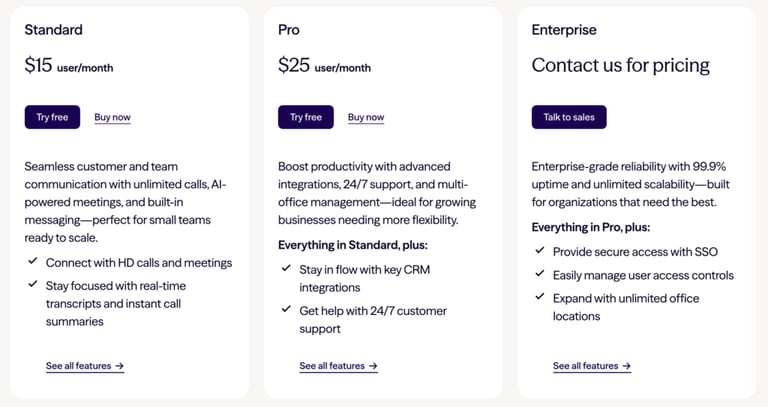Click the Try free button under Pro
The image size is (768, 407).
(306, 117)
